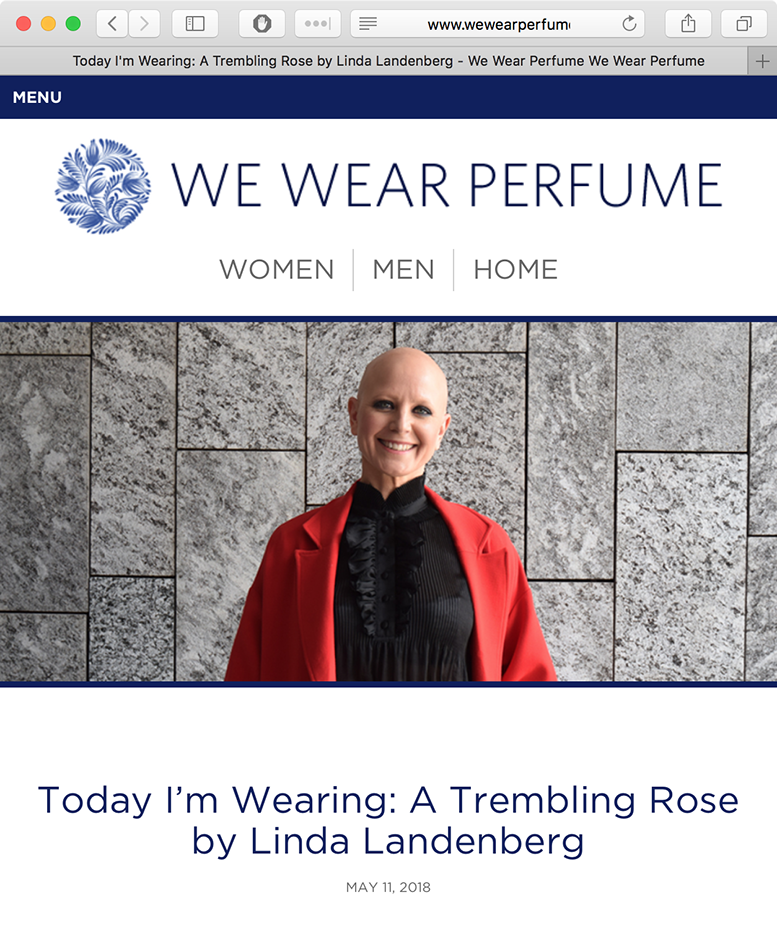This screenshot has width=777, height=944.
Task: Click the WE WEAR PERFUME site title
Action: tap(447, 185)
